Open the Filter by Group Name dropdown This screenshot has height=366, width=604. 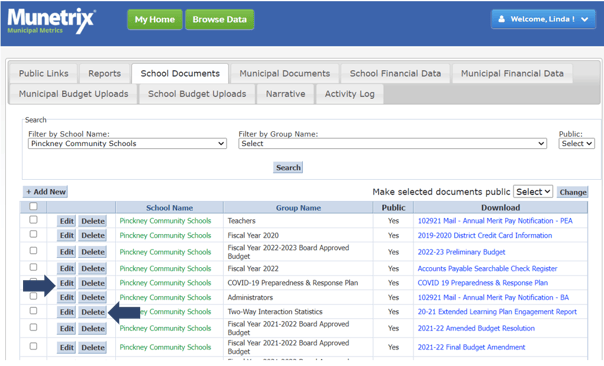[x=392, y=144]
